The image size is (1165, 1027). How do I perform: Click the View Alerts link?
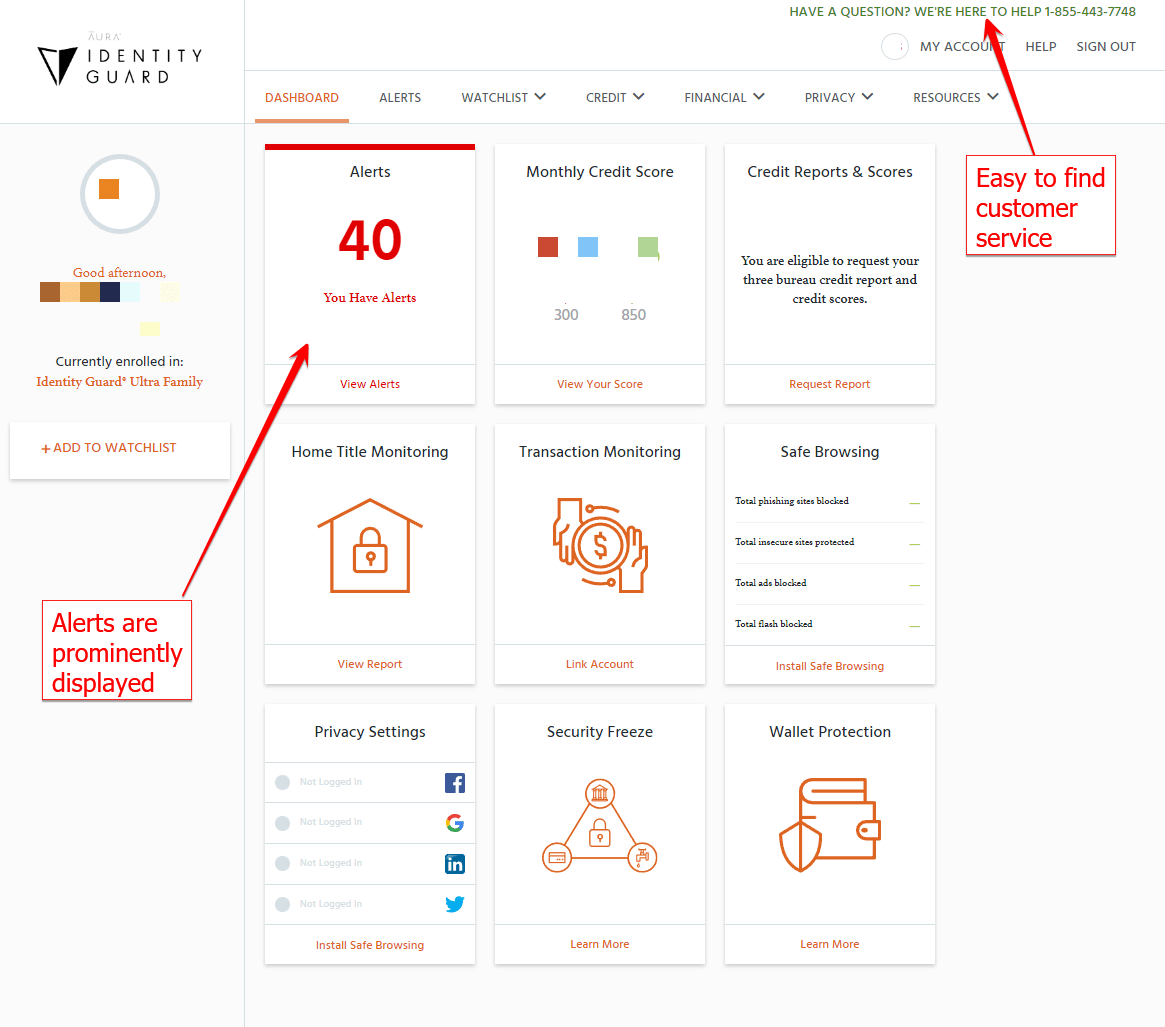pos(369,384)
